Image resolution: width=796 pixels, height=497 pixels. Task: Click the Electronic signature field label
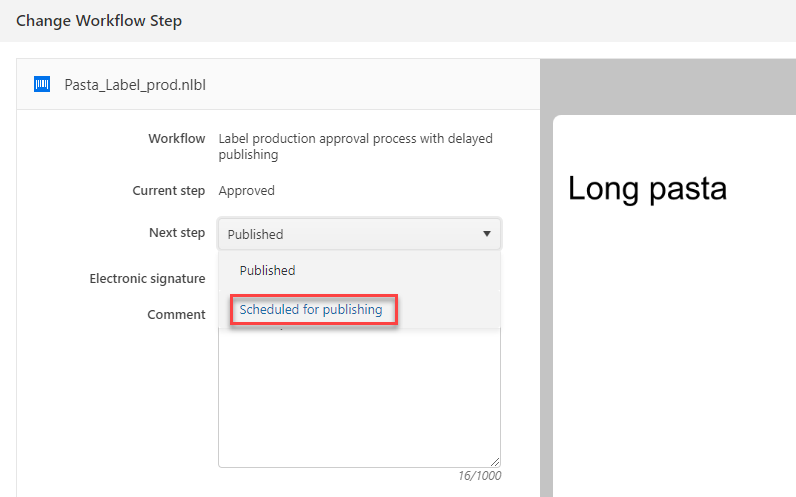click(x=147, y=279)
